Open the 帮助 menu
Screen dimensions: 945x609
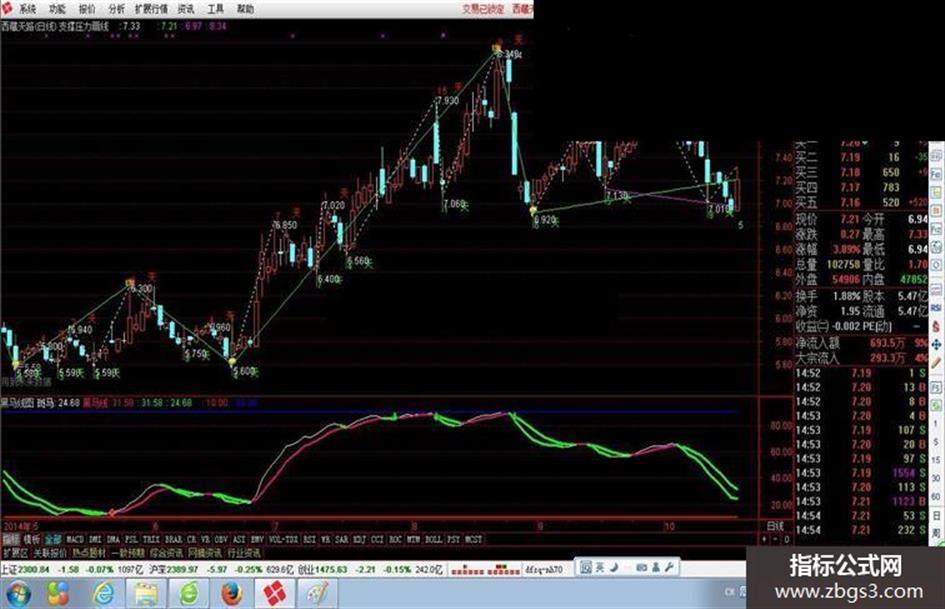coord(245,8)
